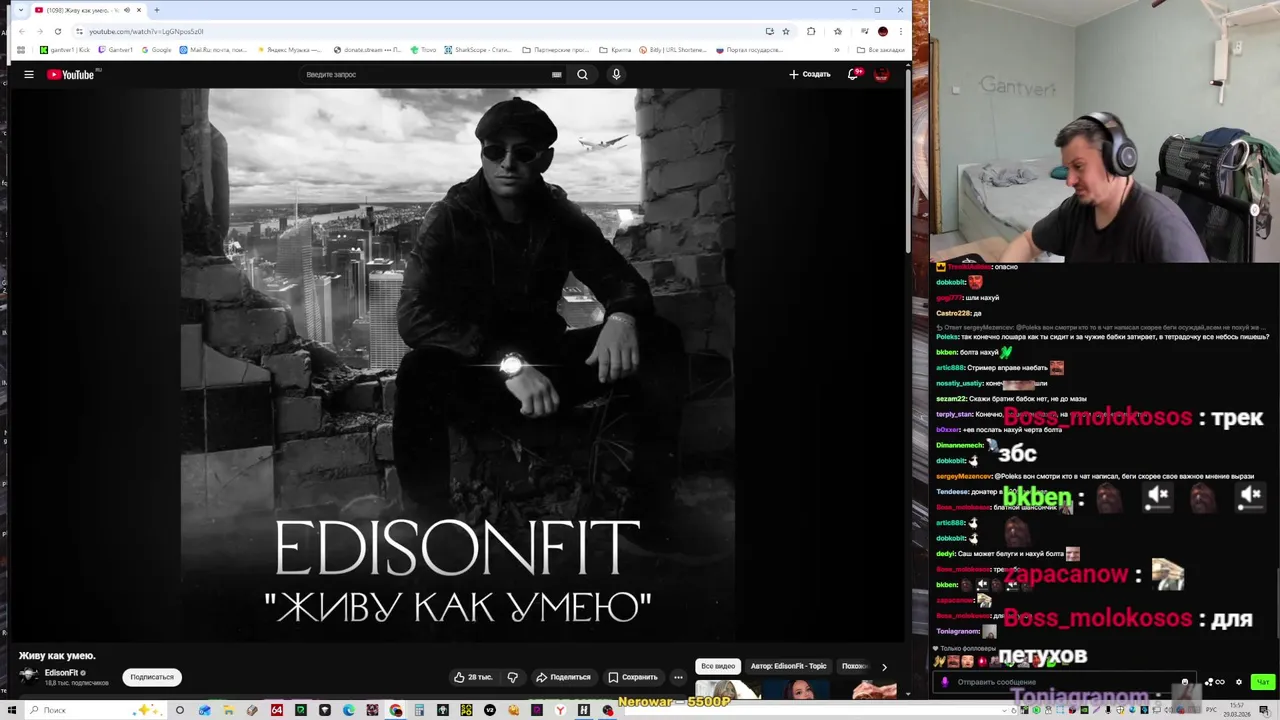Open the emoji picker in chat input
The height and width of the screenshot is (720, 1280).
coord(1185,682)
